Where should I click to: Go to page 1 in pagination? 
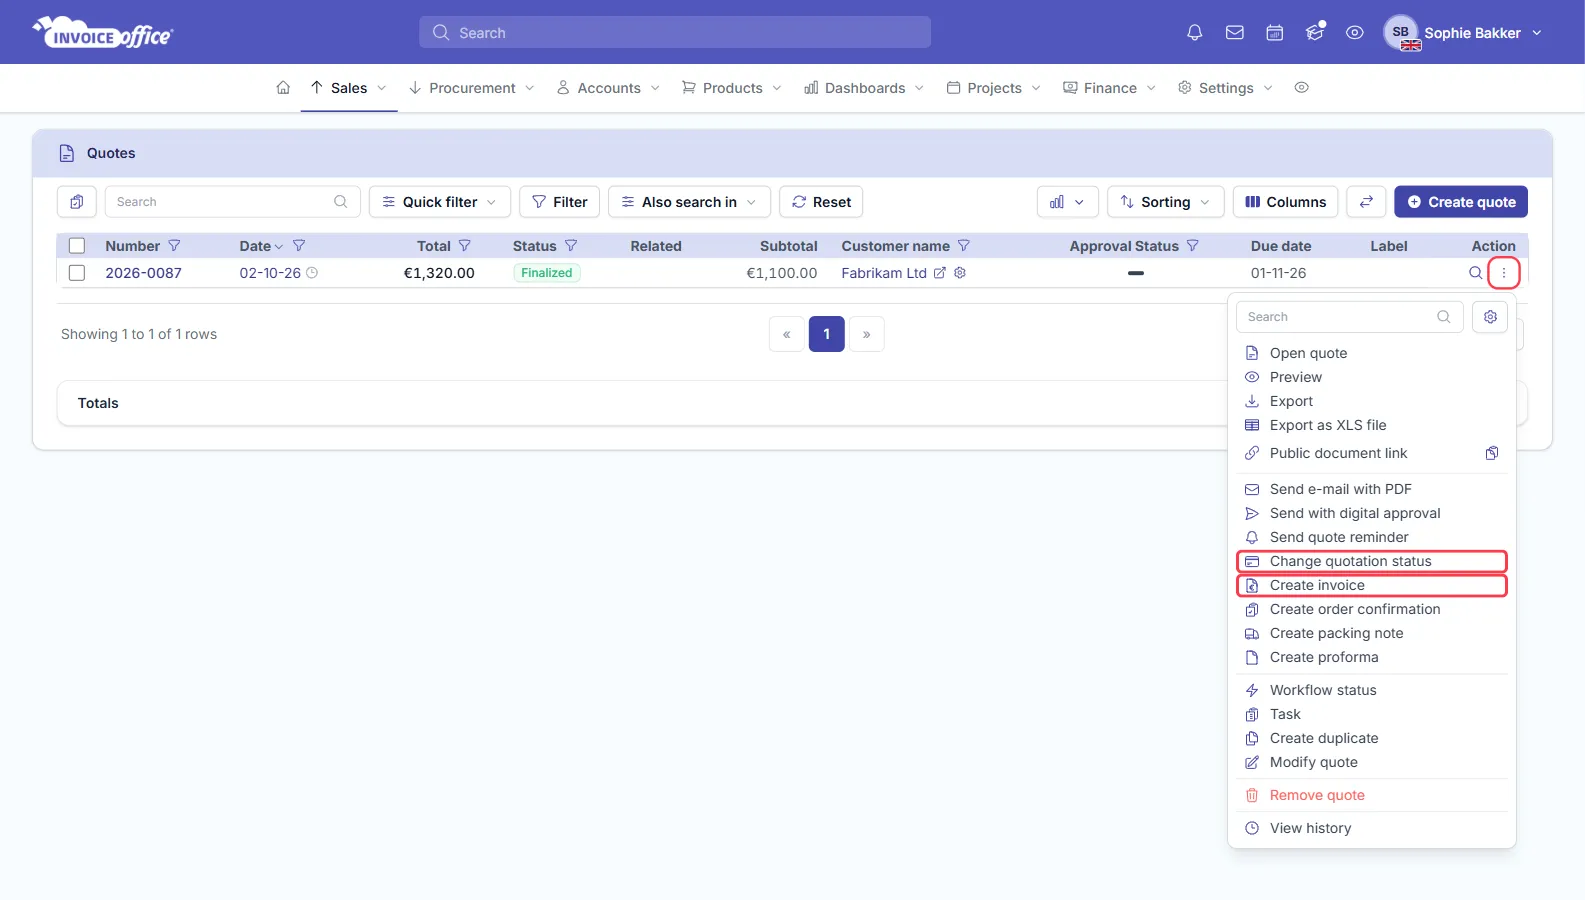(827, 334)
